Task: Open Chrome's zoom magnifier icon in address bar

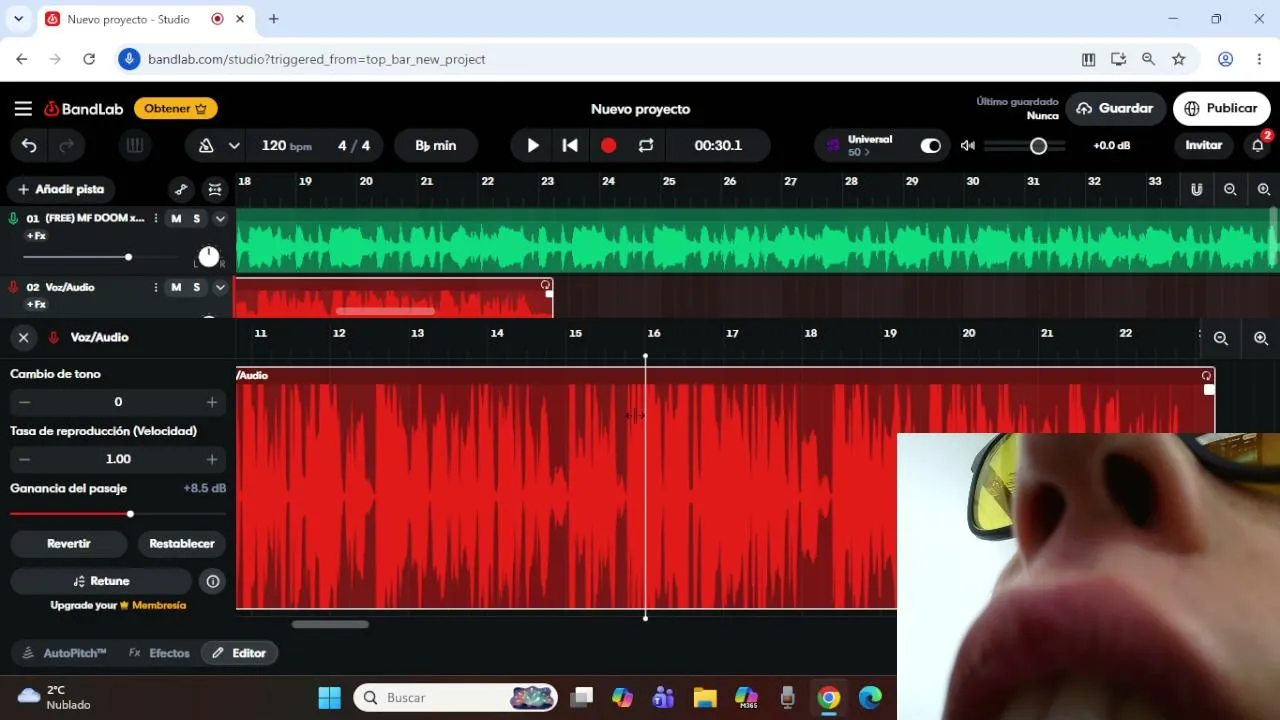Action: click(1148, 59)
